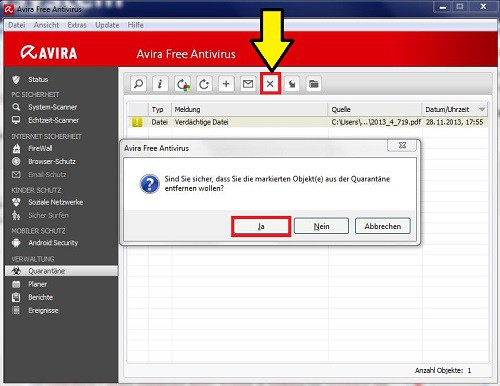This screenshot has width=500, height=386.
Task: Click the restore-to arrow icon in toolbar
Action: pyautogui.click(x=204, y=84)
